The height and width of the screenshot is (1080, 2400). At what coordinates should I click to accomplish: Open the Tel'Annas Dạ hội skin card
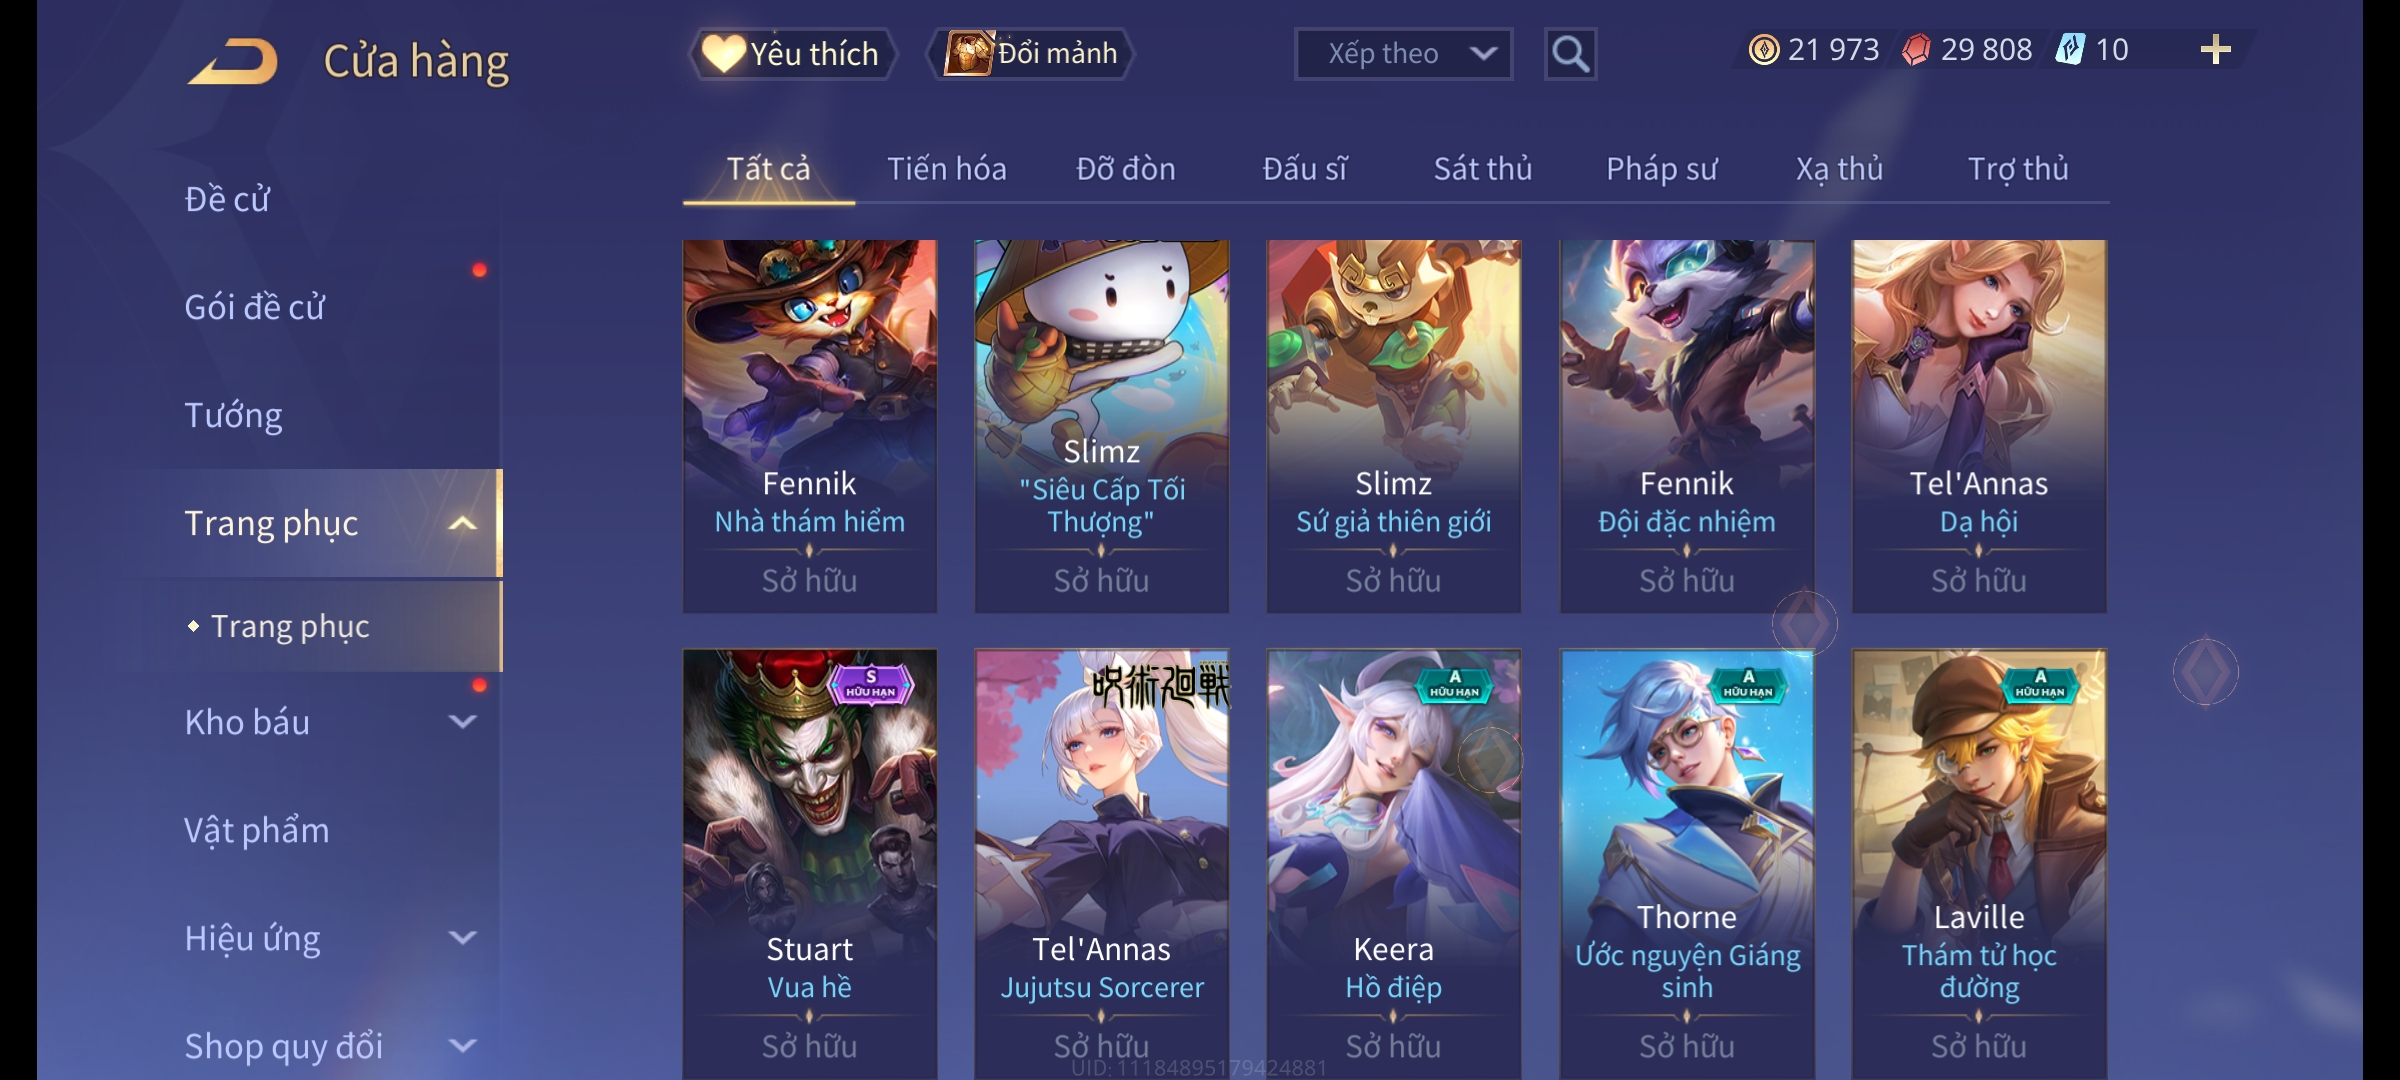click(x=1979, y=426)
